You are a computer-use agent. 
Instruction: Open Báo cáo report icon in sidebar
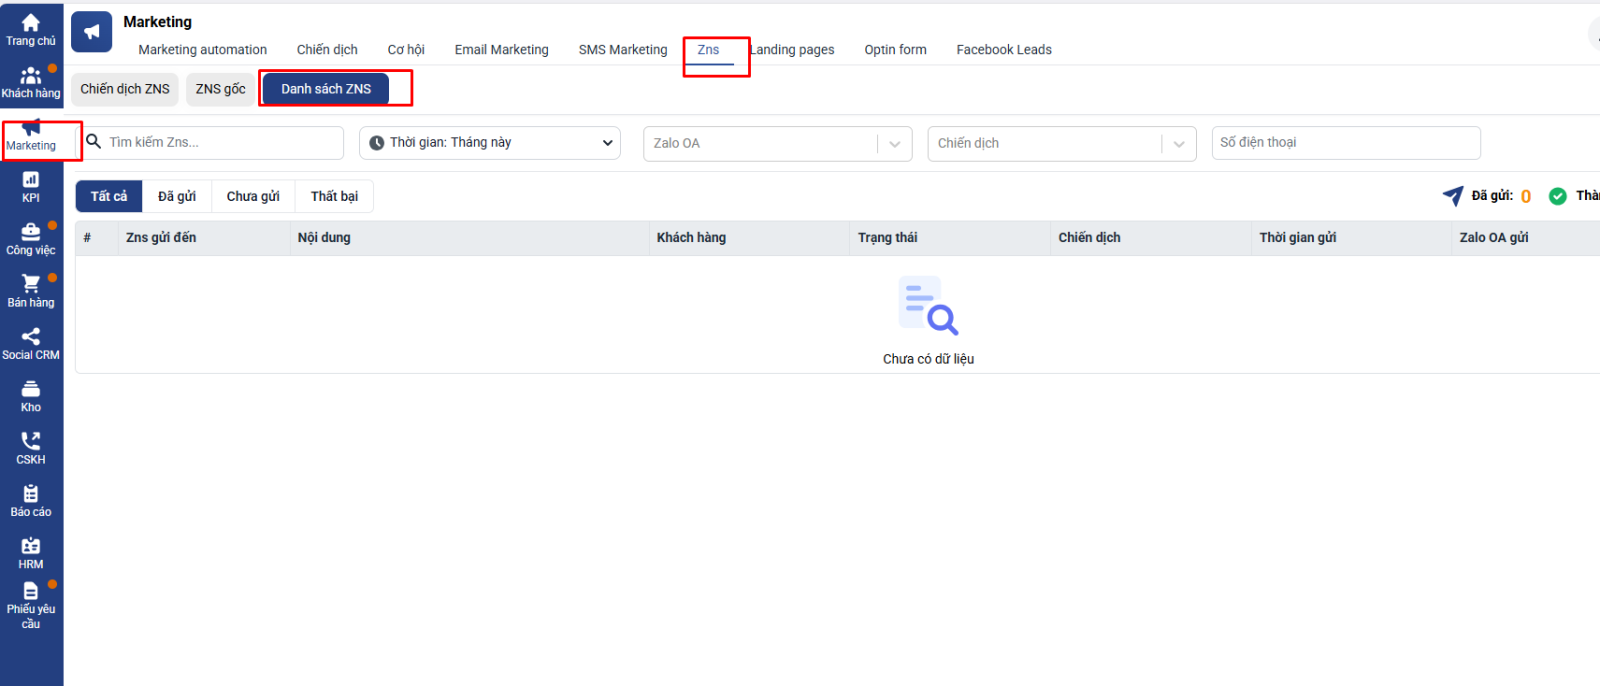click(31, 500)
